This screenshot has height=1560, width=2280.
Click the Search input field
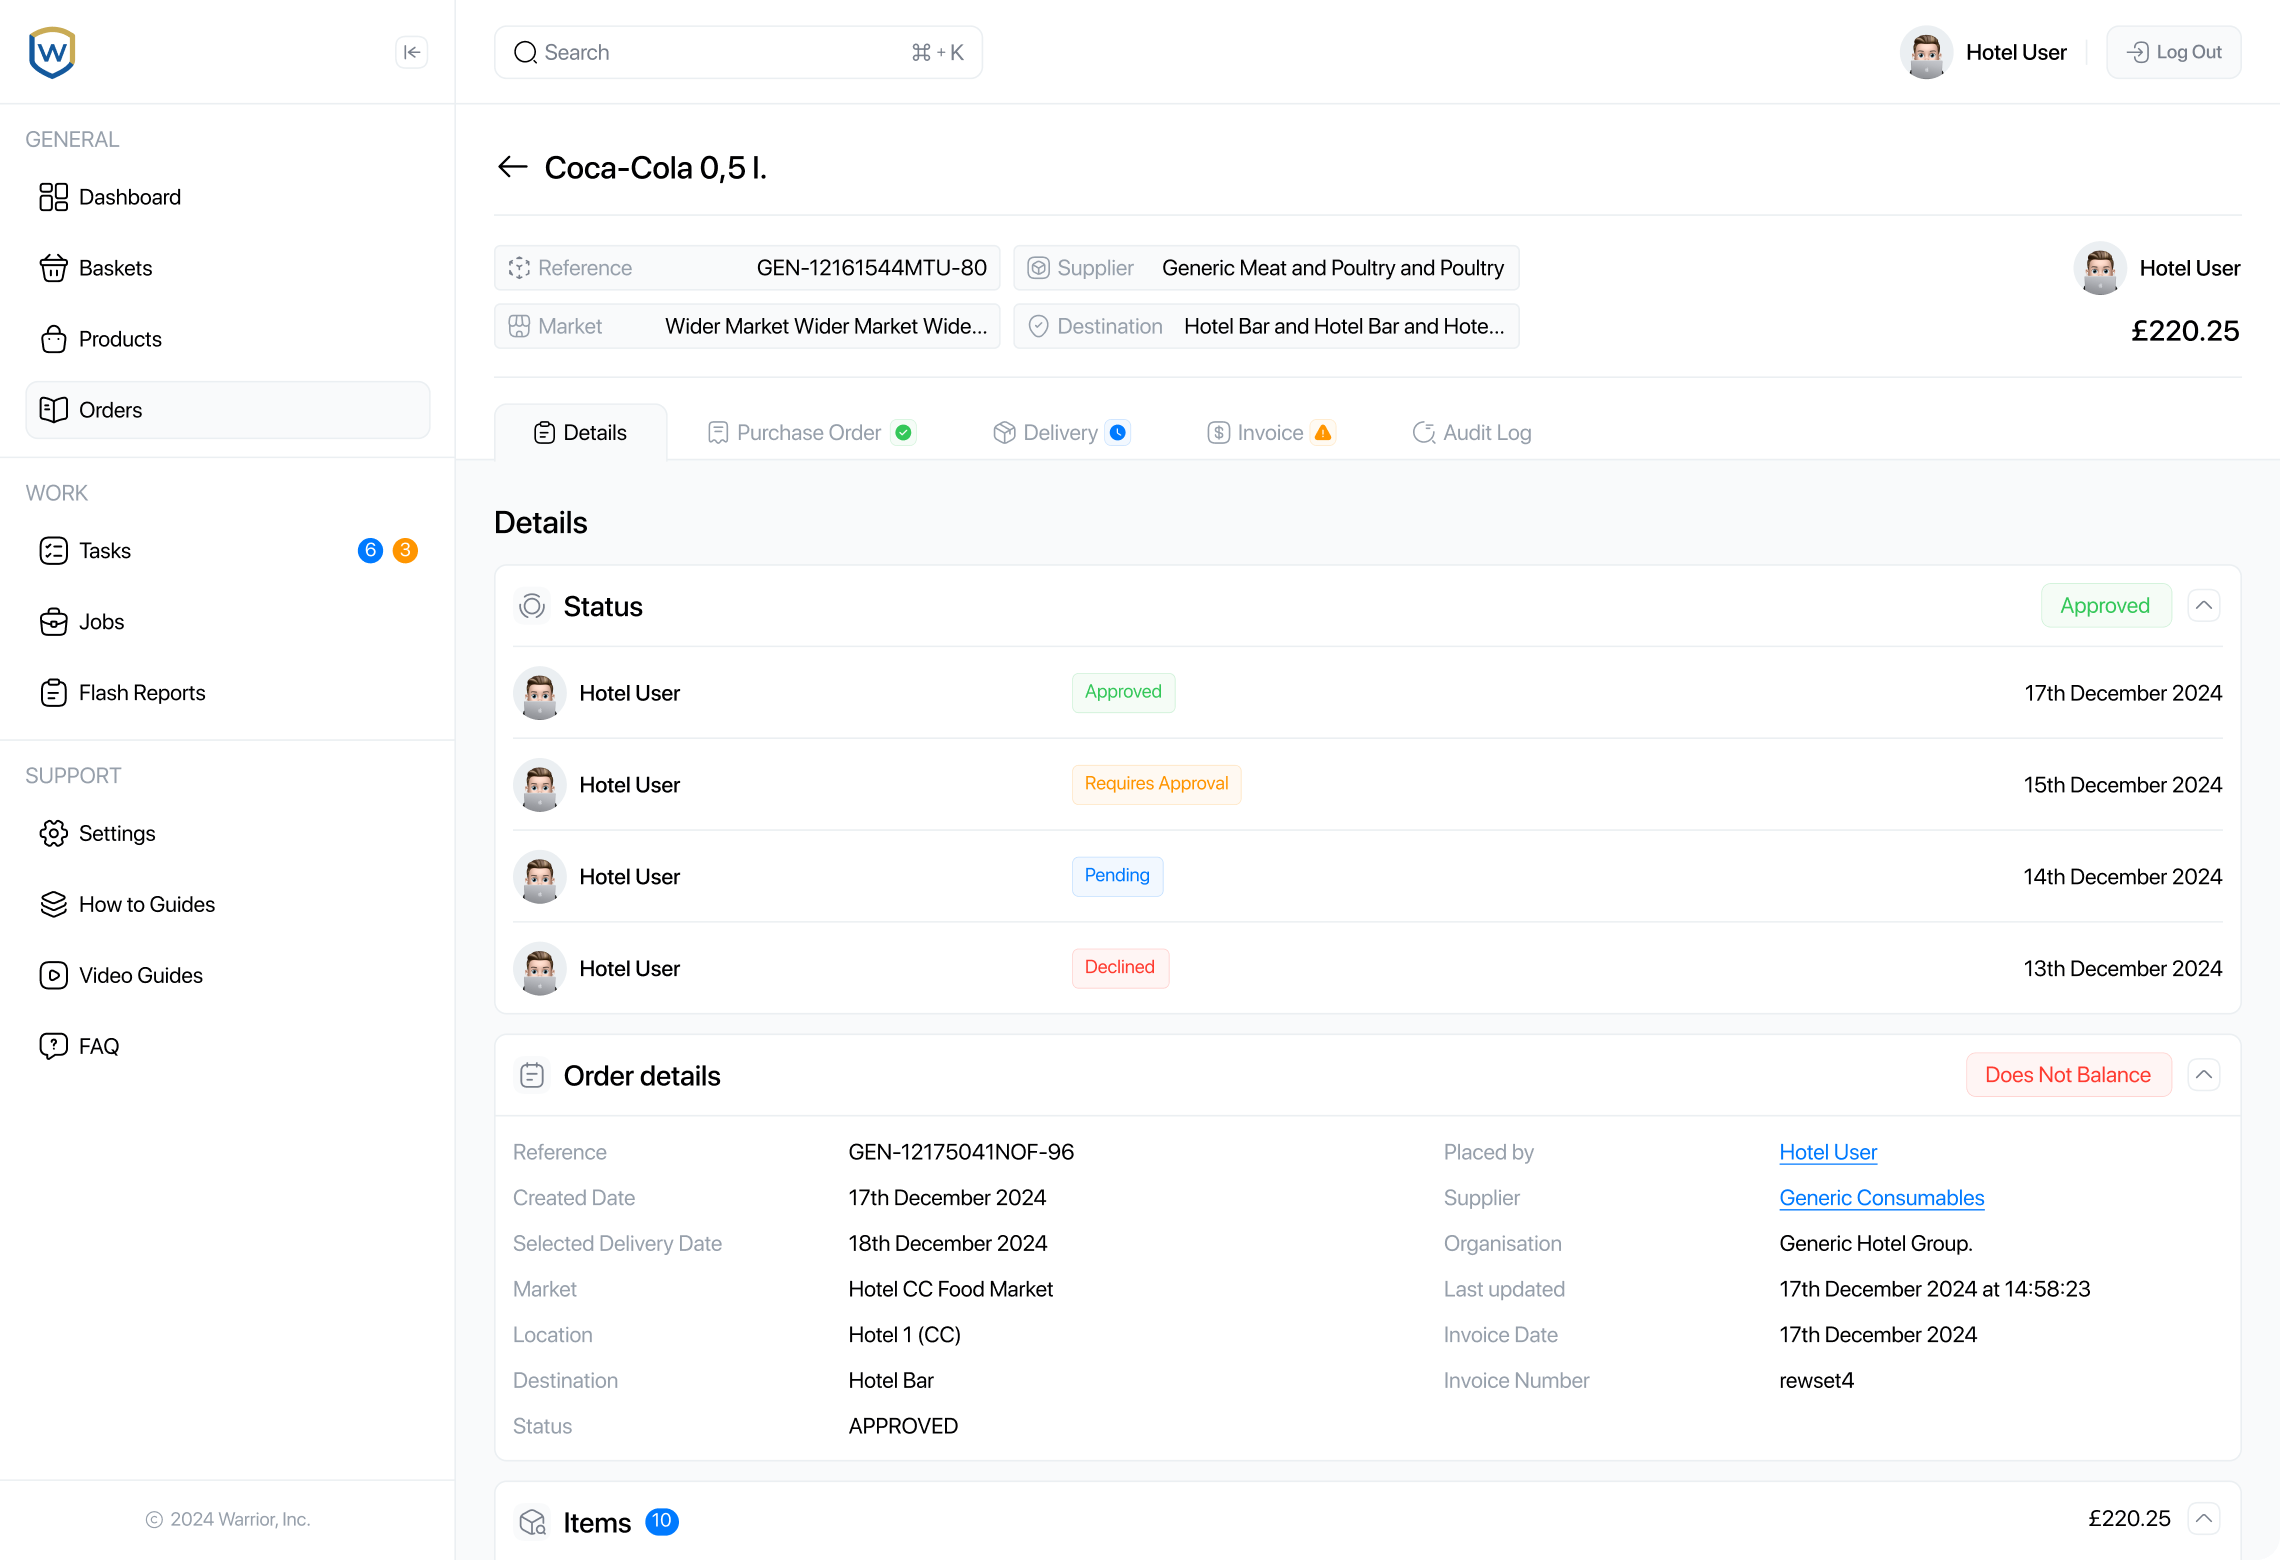(x=738, y=52)
